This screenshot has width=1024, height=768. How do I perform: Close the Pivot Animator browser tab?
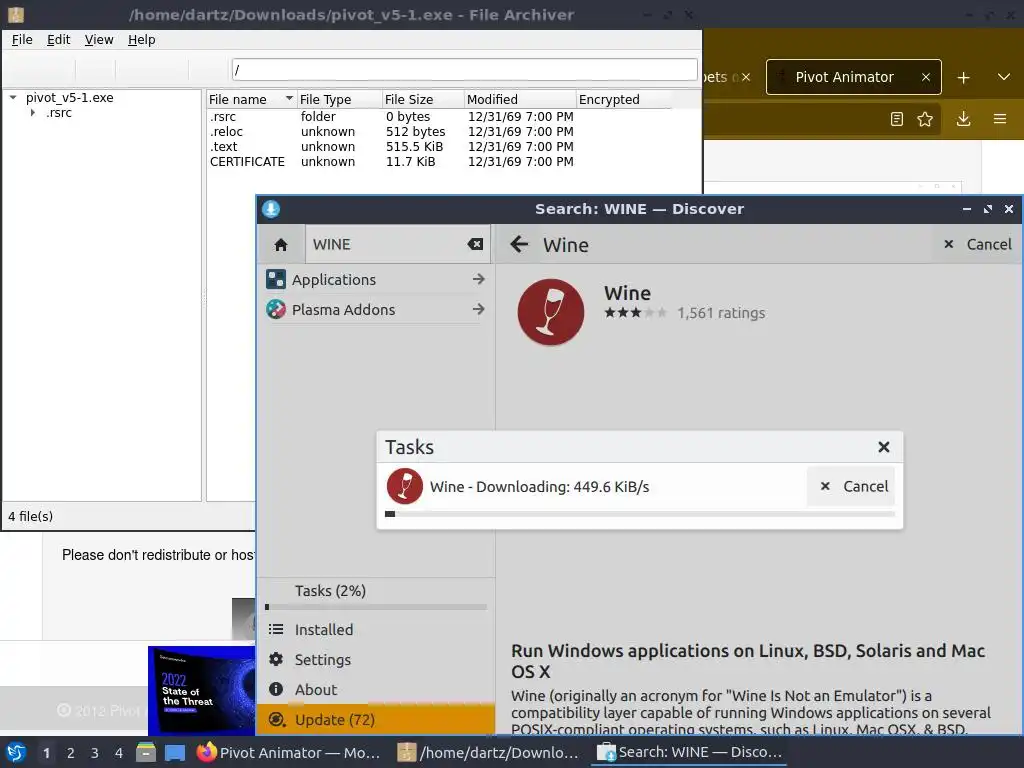[x=925, y=77]
